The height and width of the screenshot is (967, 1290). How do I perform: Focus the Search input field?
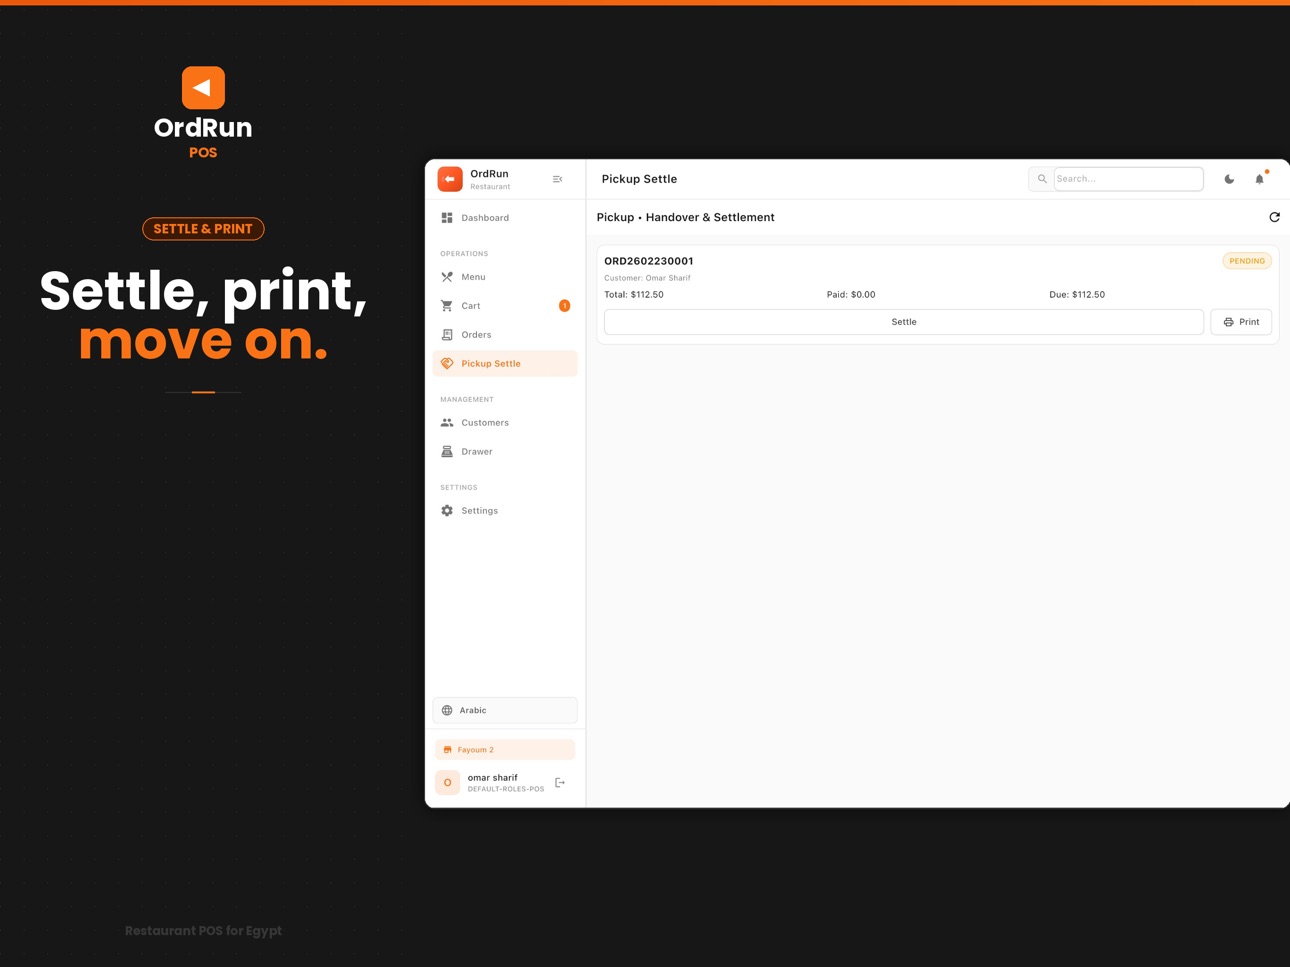[x=1128, y=179]
